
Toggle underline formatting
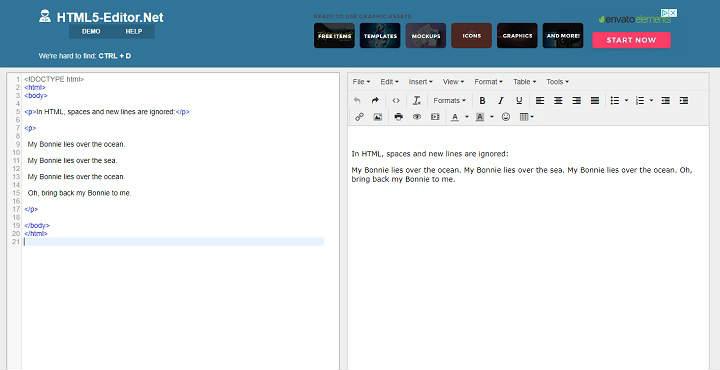(x=519, y=101)
